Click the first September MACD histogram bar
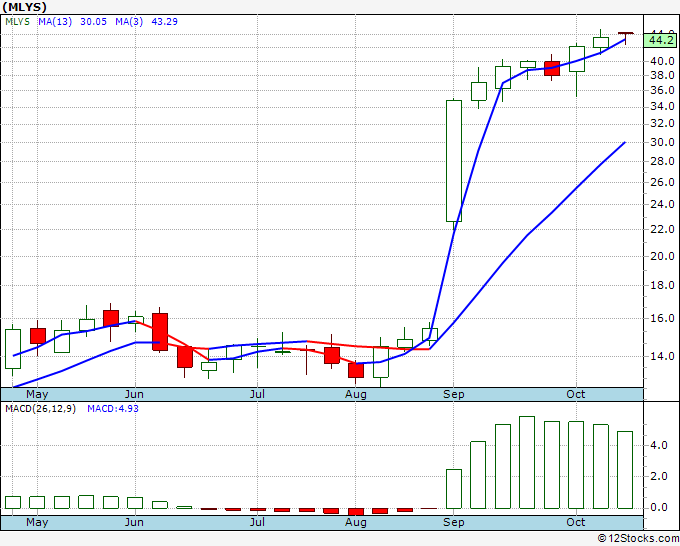680x546 pixels. 454,489
